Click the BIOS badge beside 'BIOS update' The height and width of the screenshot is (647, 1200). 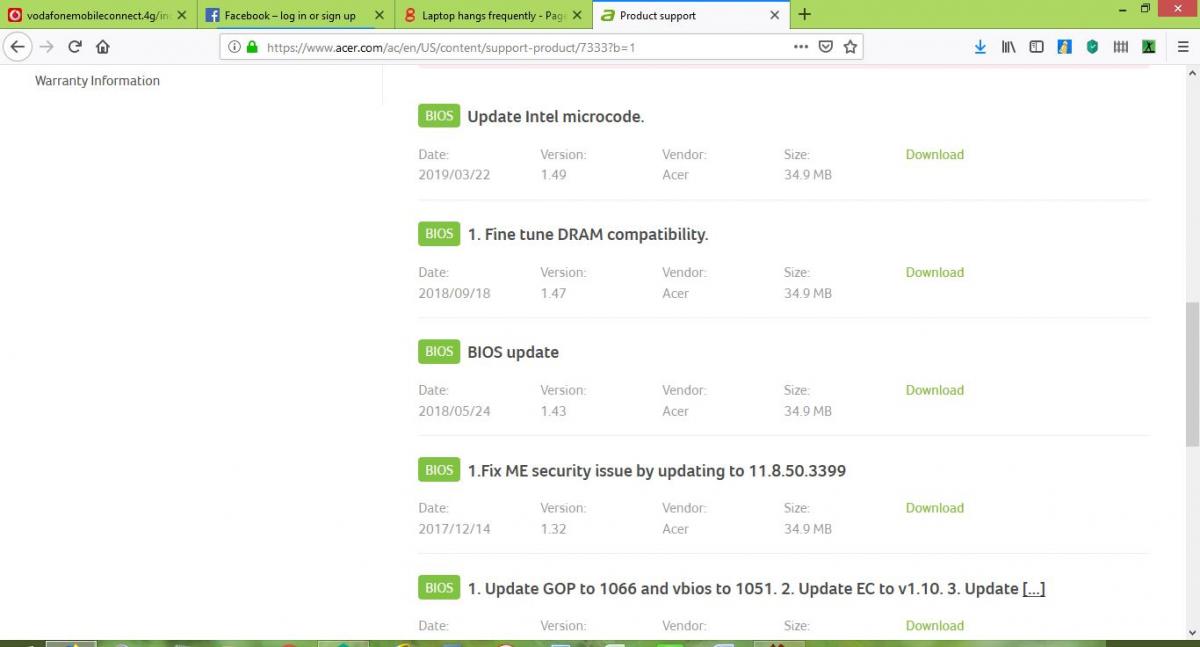(439, 352)
